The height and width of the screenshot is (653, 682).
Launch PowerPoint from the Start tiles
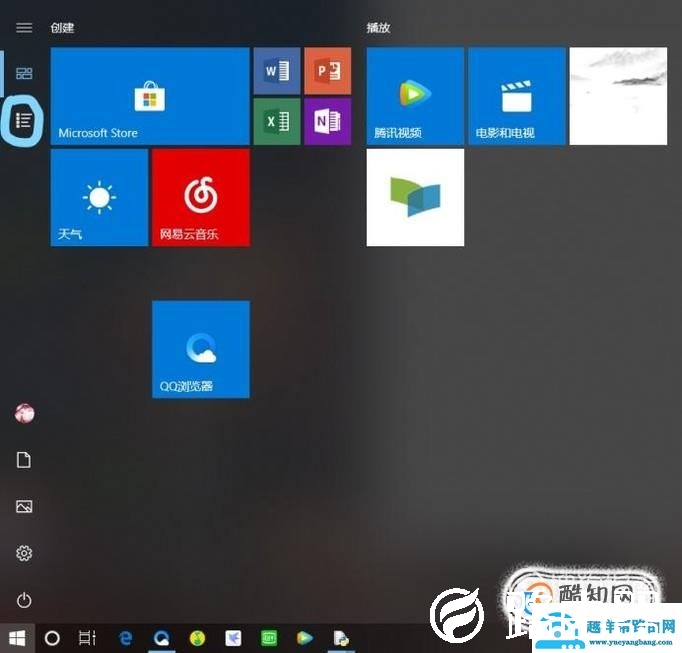coord(328,71)
